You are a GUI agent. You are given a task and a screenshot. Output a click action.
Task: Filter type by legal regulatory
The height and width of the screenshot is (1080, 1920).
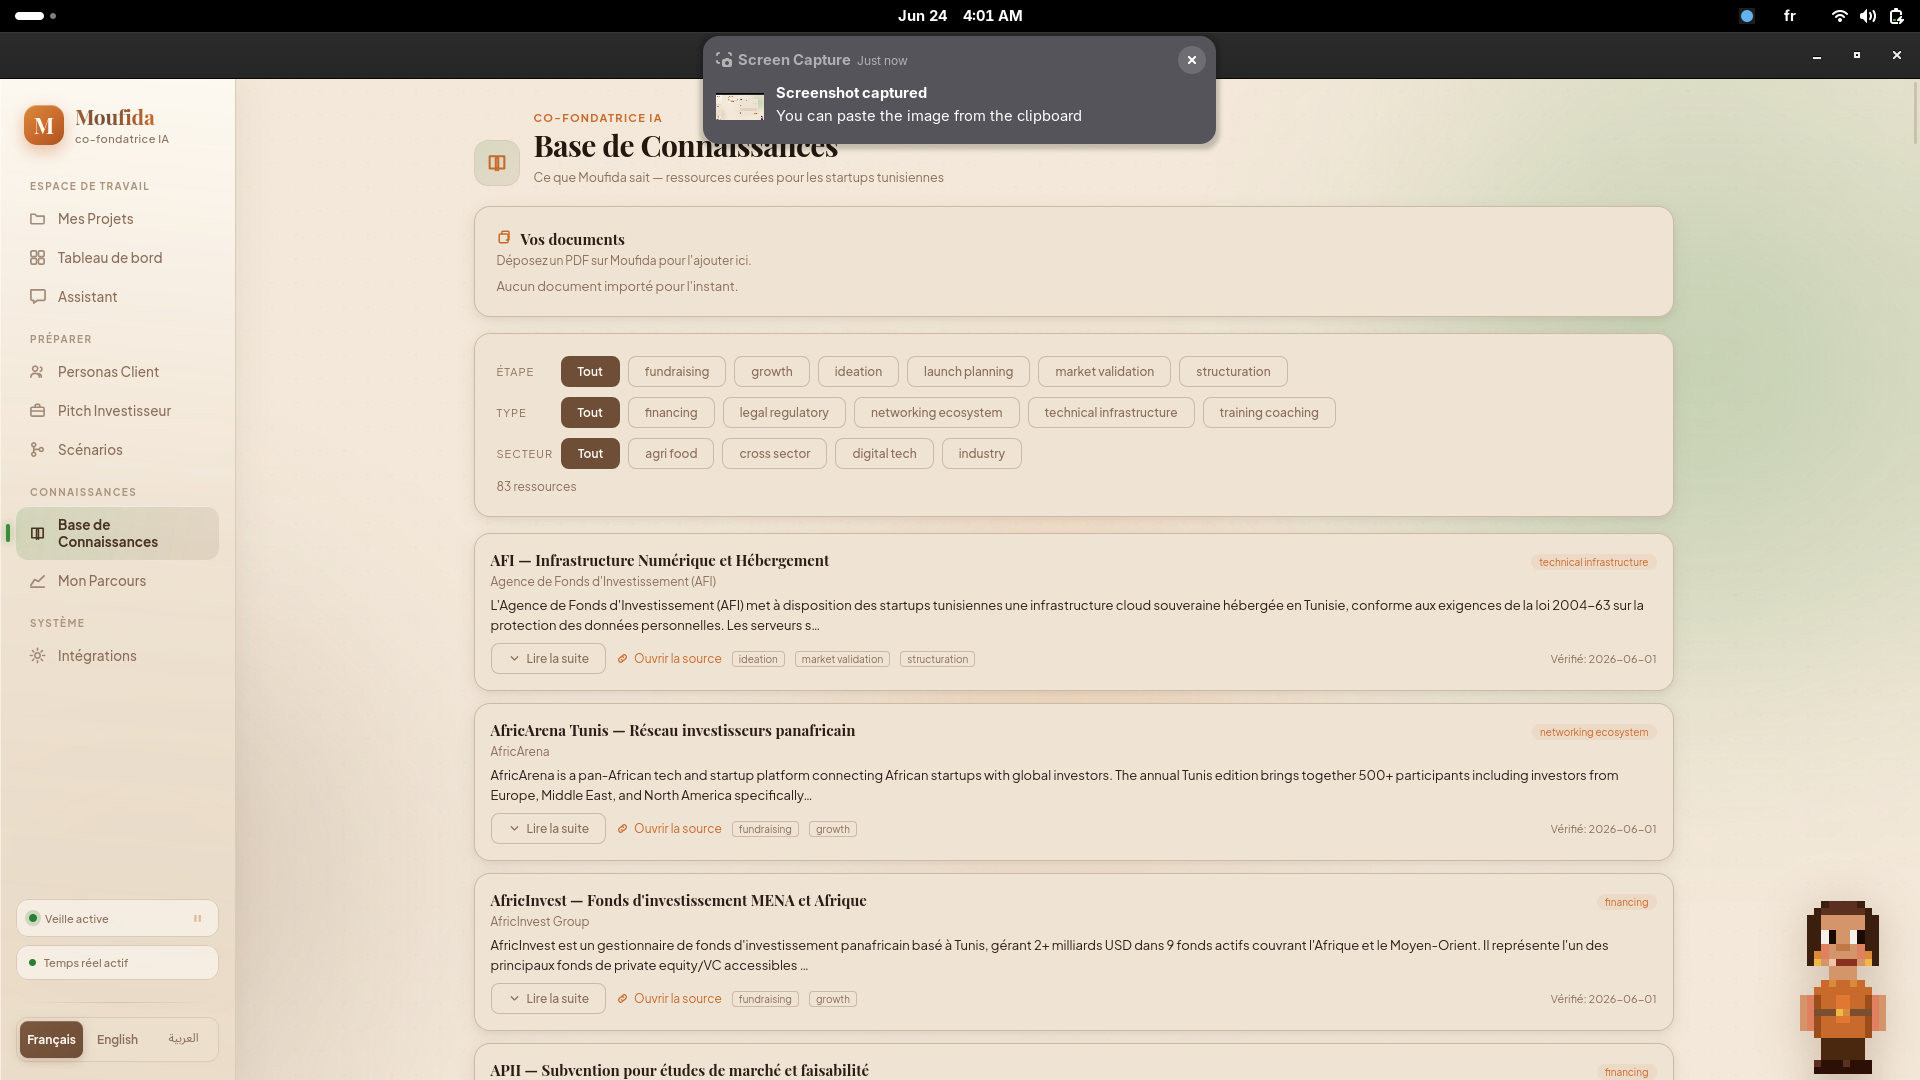tap(784, 413)
